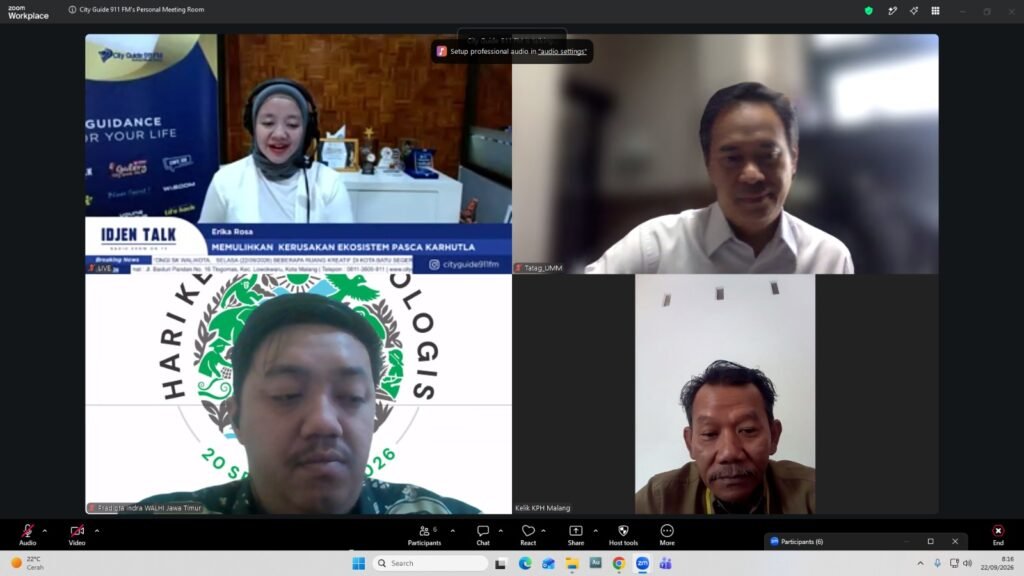Expand video options arrow next to Video

click(97, 531)
